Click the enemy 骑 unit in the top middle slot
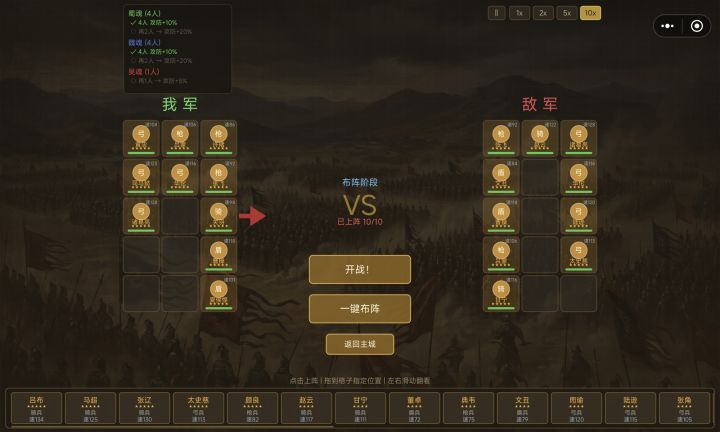 540,138
